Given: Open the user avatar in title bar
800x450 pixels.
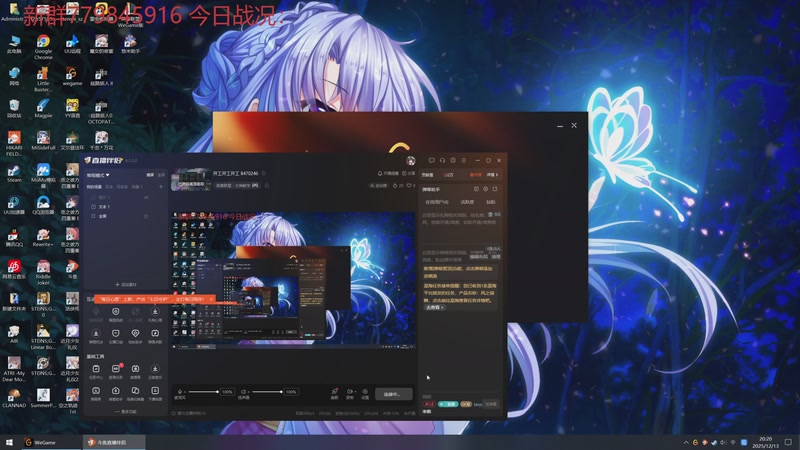Looking at the screenshot, I should [411, 160].
